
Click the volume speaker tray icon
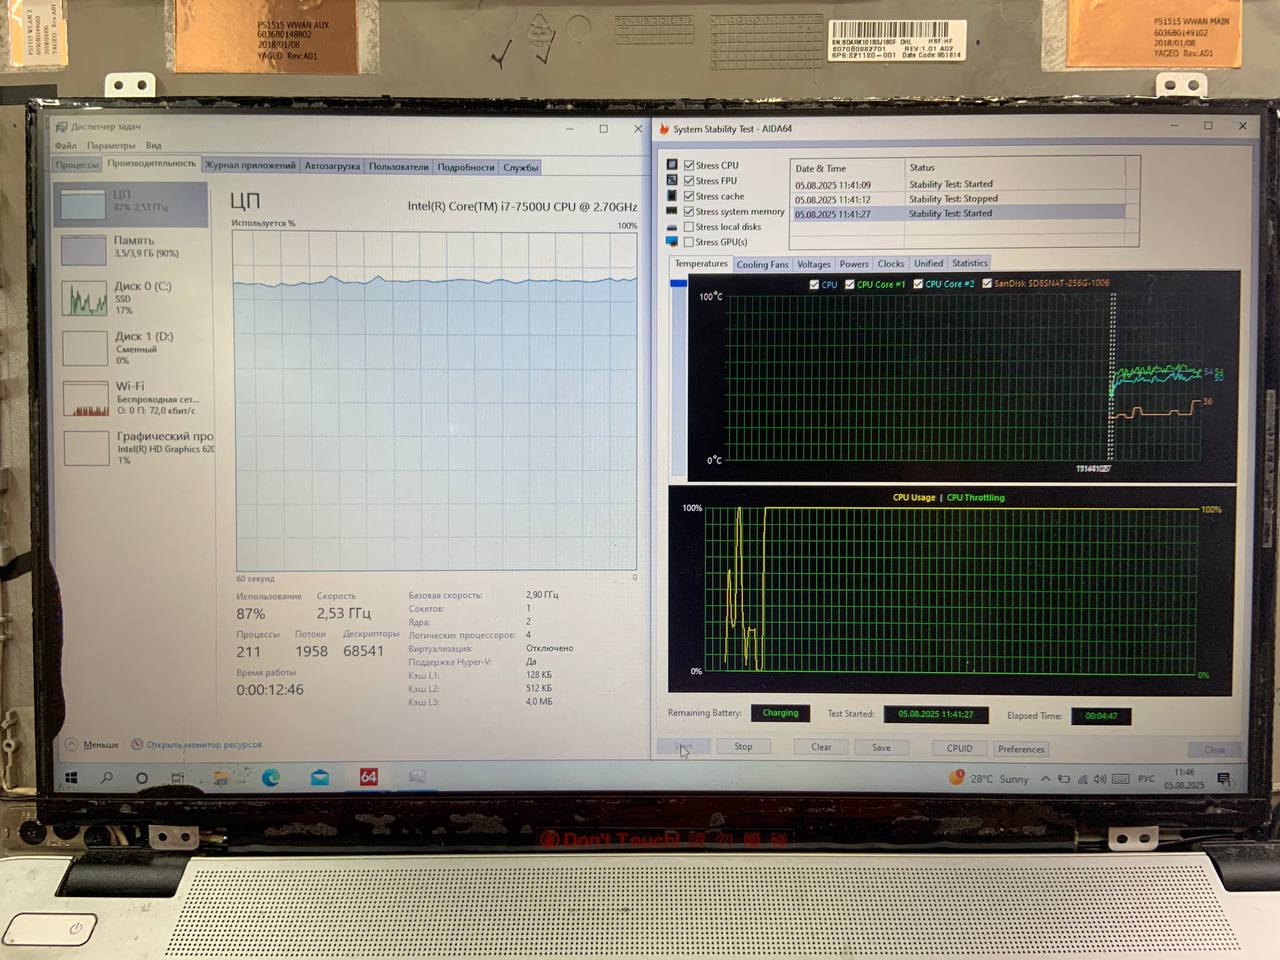(1100, 779)
